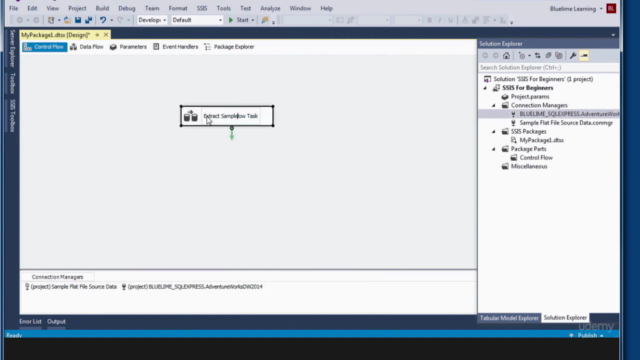Click the Show All Files icon

coord(559,56)
